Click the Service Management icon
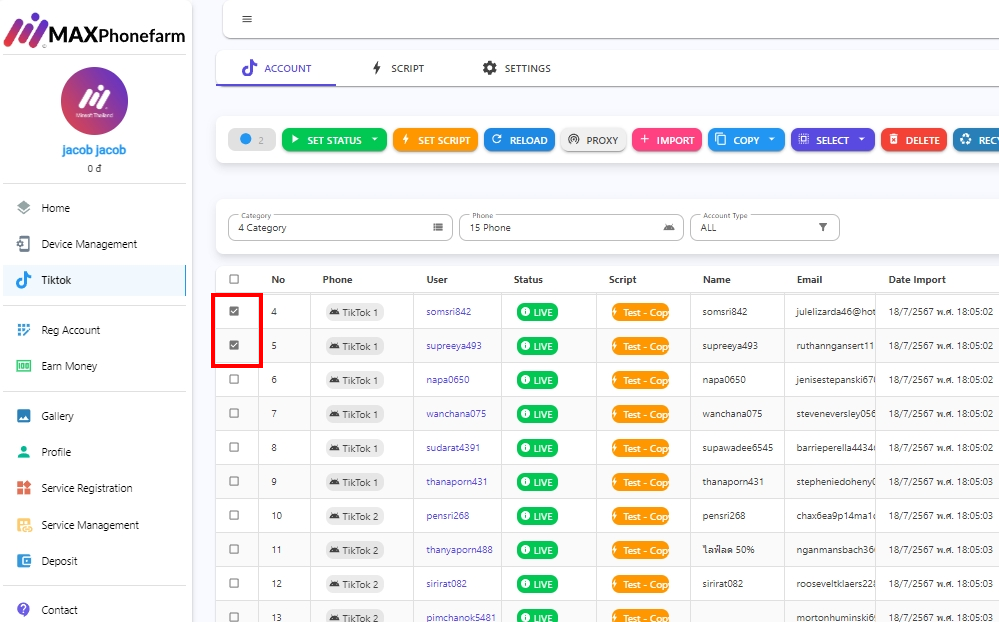This screenshot has height=622, width=999. [24, 525]
